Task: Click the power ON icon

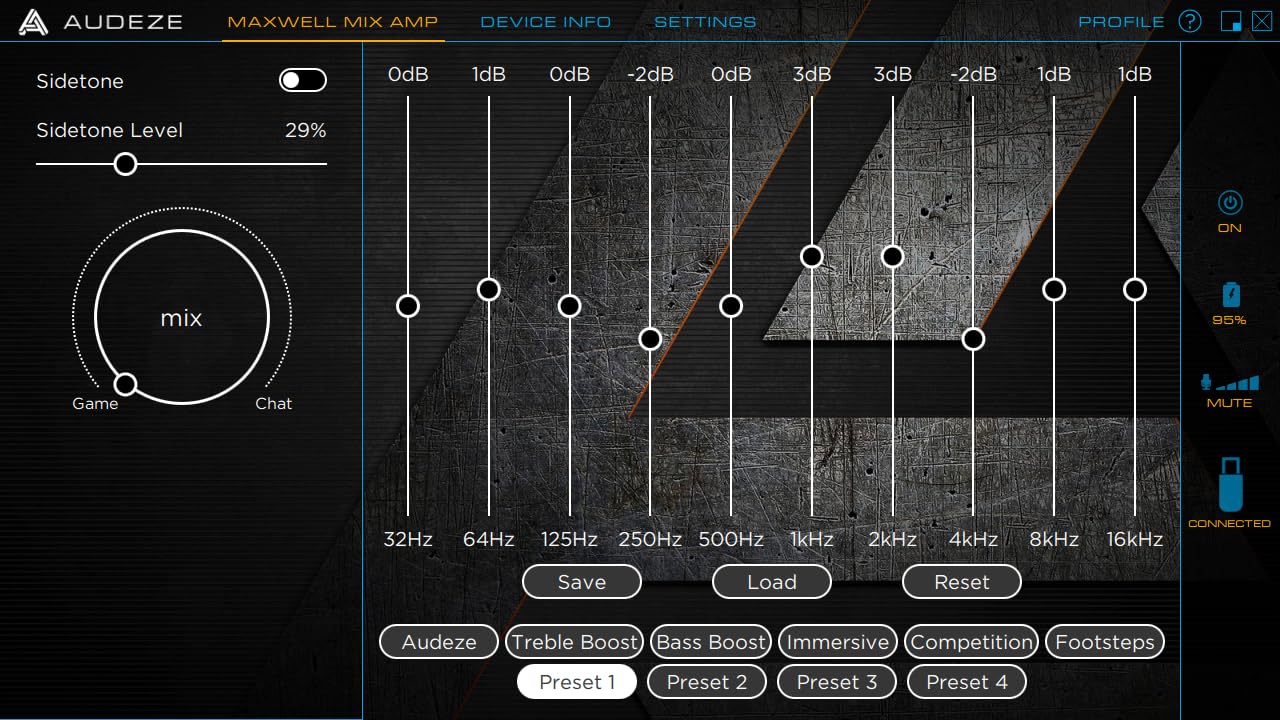Action: click(1230, 203)
